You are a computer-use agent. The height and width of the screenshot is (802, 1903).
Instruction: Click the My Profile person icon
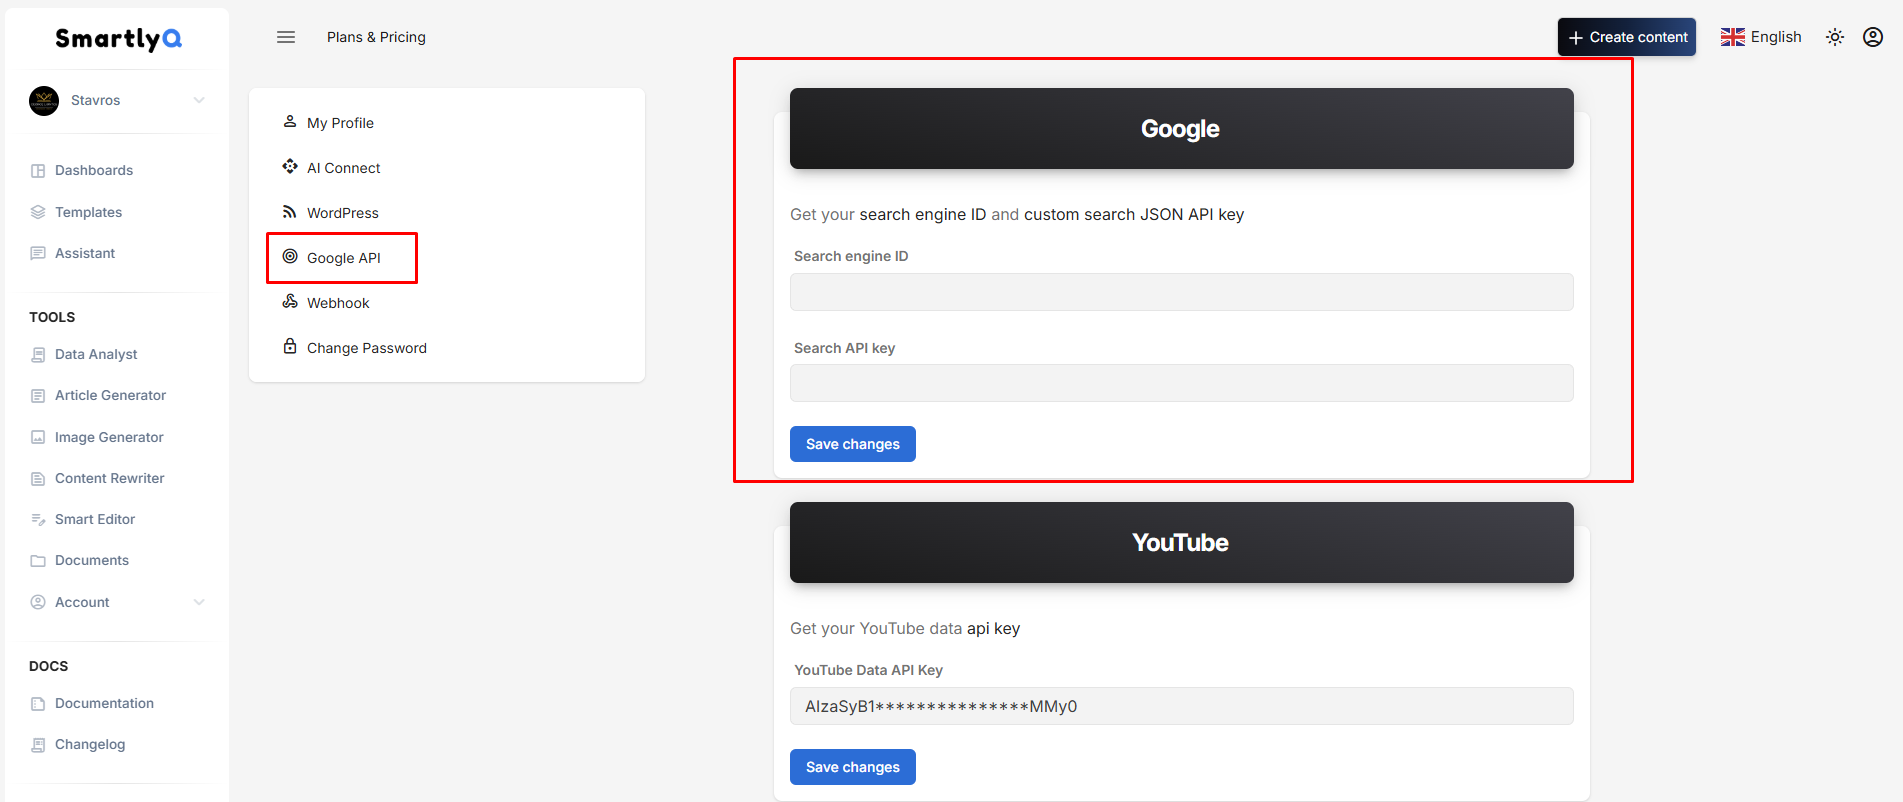(x=290, y=122)
